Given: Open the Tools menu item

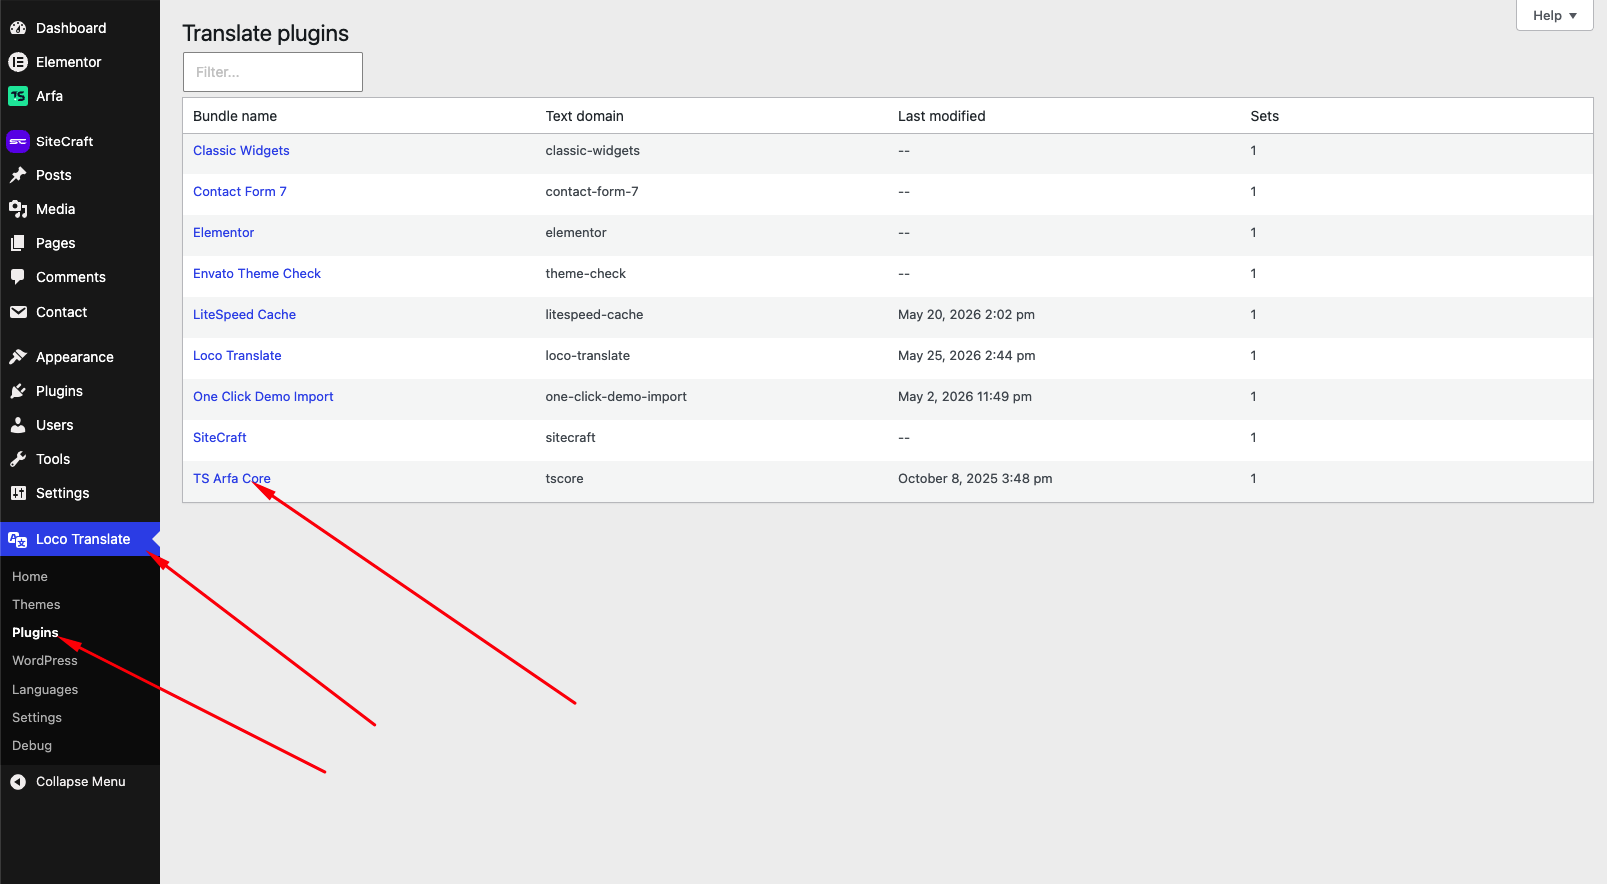Looking at the screenshot, I should click(x=53, y=459).
